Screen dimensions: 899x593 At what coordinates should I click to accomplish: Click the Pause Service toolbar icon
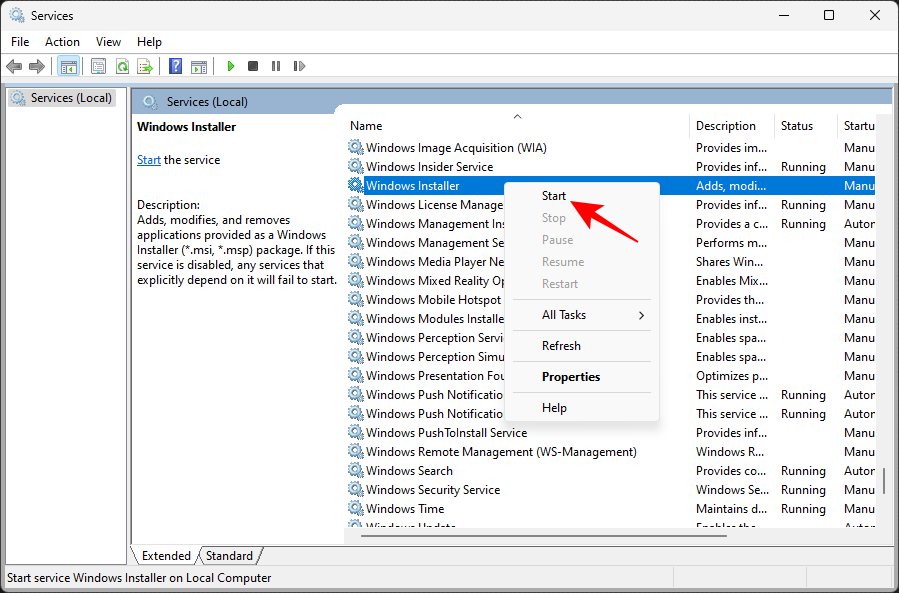point(276,66)
